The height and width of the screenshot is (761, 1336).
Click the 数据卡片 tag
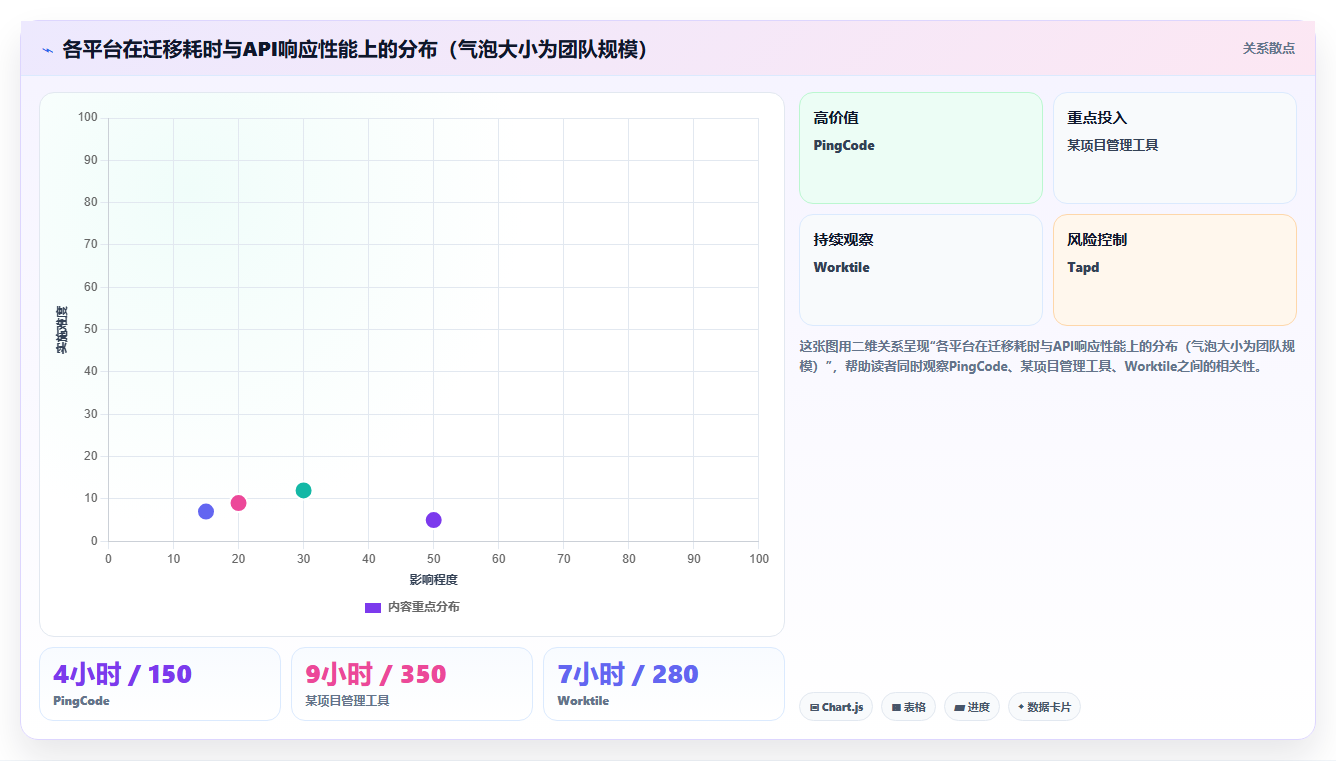(1044, 707)
